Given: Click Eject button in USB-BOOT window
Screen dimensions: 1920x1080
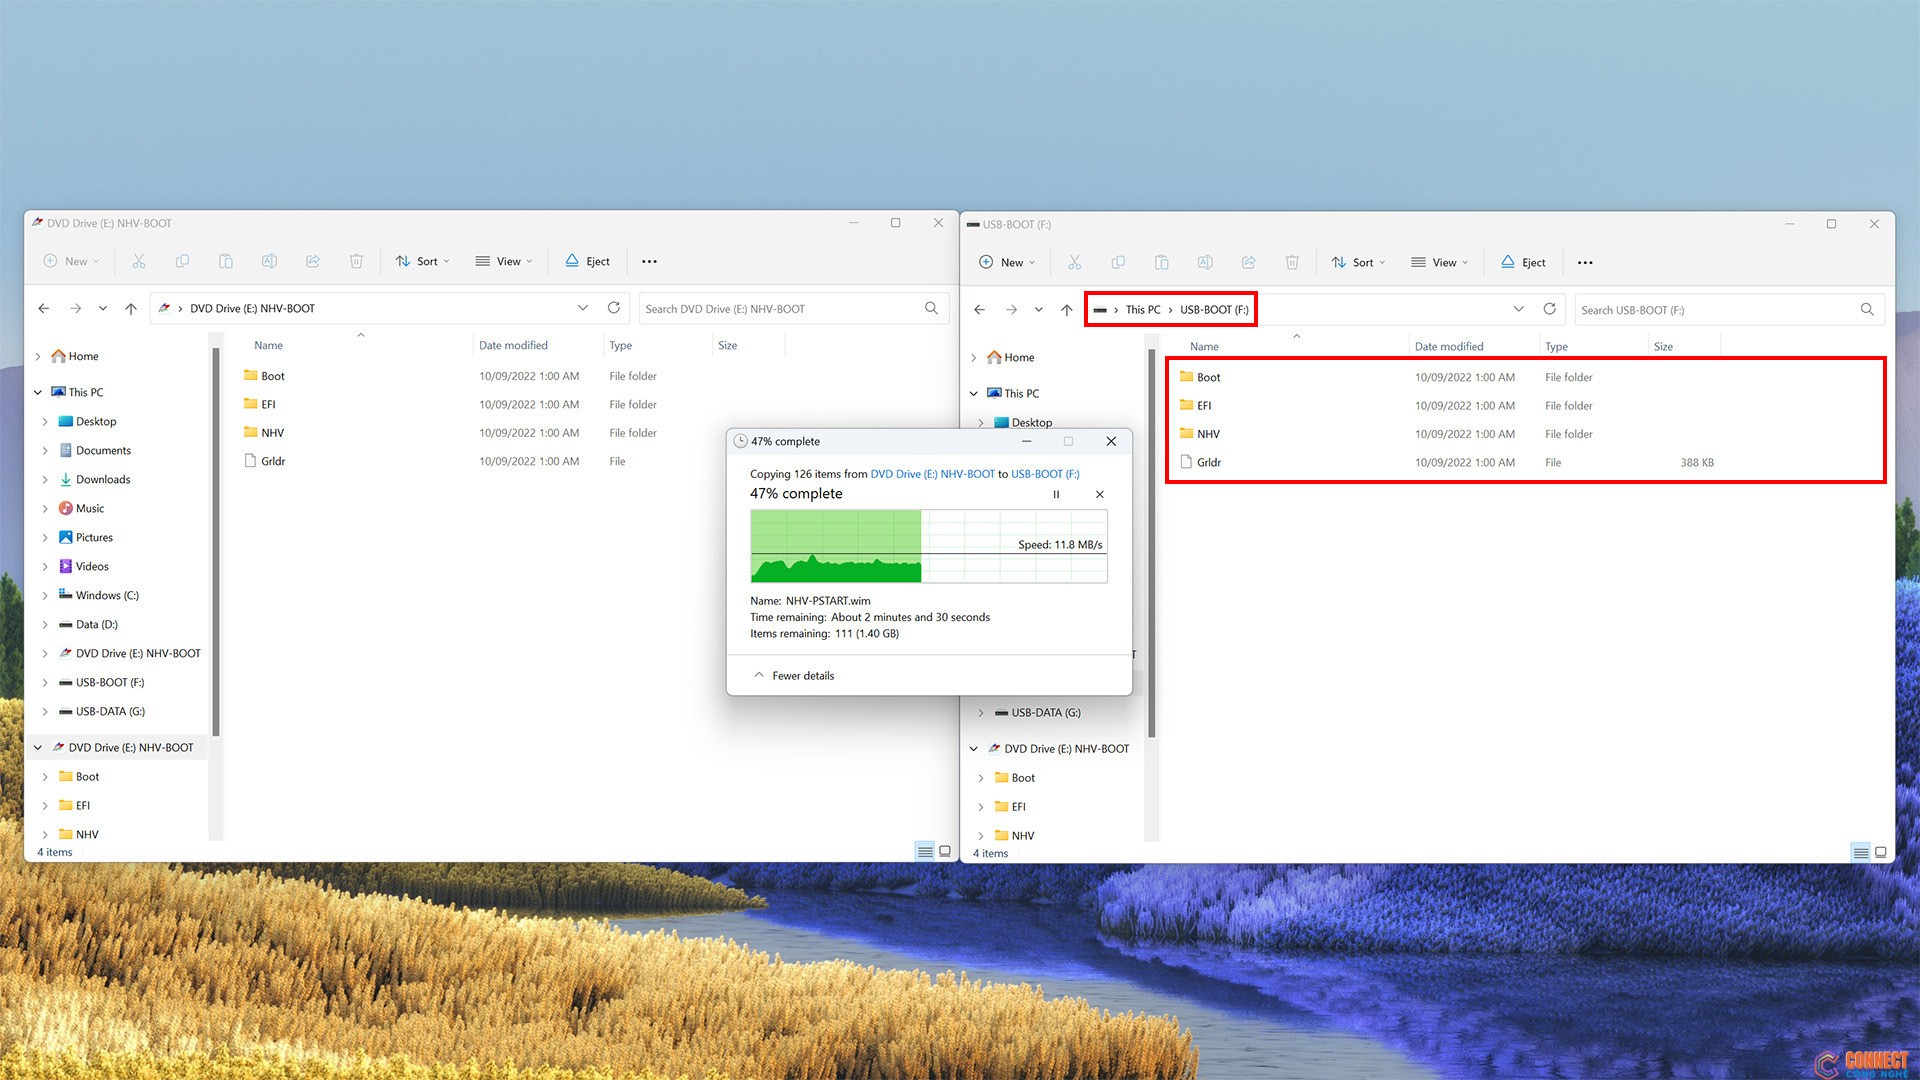Looking at the screenshot, I should [1524, 262].
